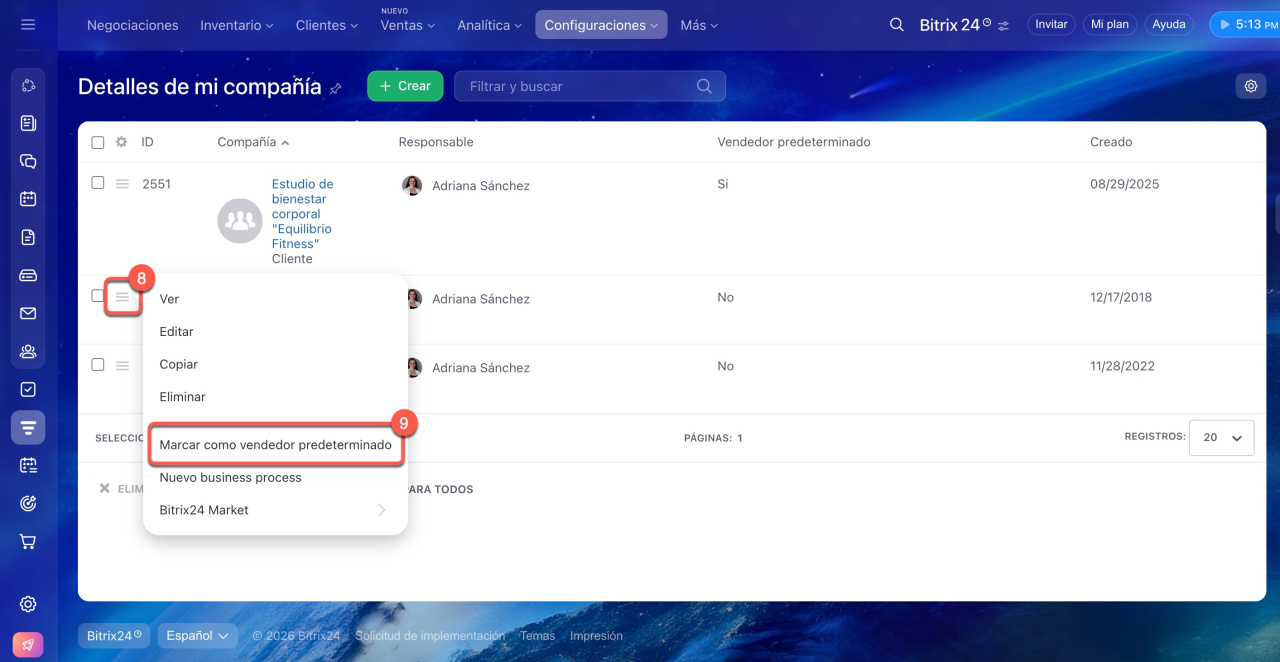Open the Español language dropdown
This screenshot has height=662, width=1280.
point(198,636)
